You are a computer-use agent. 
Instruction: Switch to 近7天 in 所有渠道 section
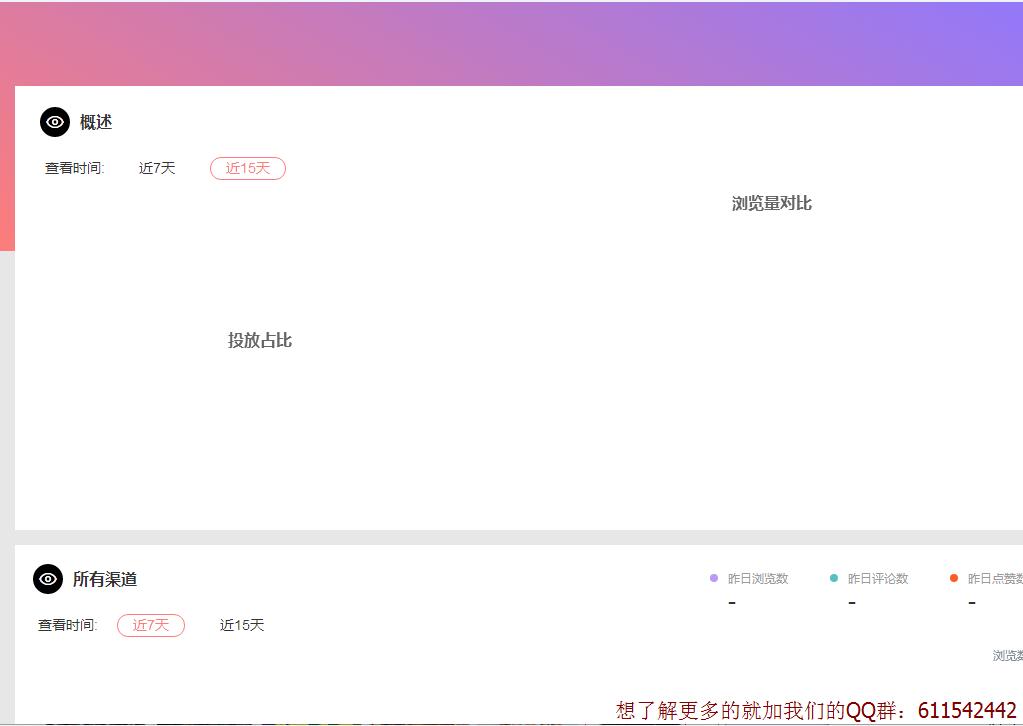[151, 625]
